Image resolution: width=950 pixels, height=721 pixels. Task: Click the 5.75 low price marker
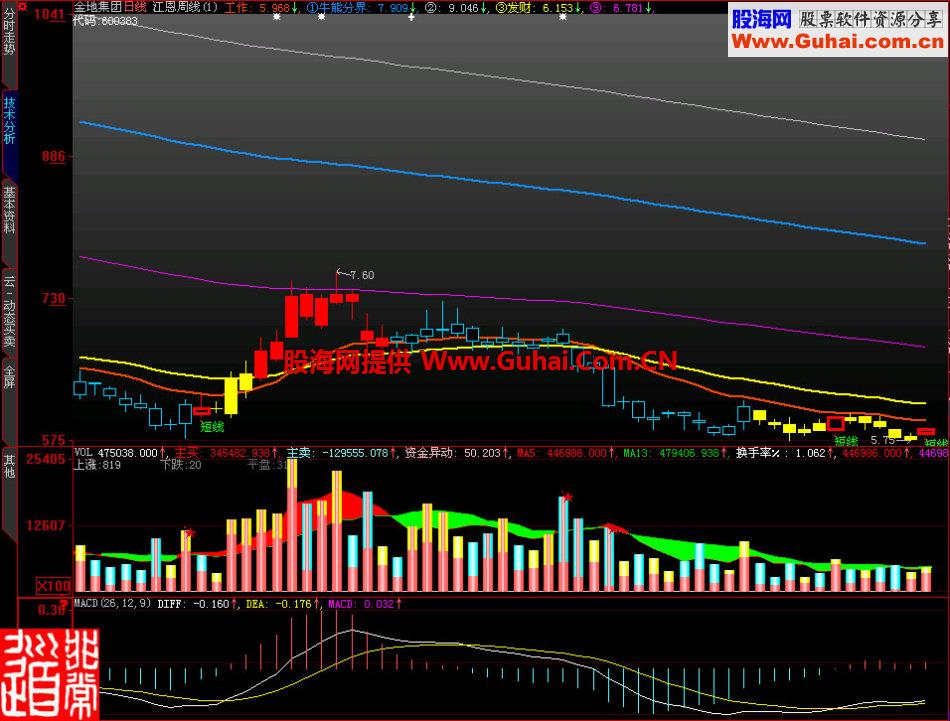882,440
